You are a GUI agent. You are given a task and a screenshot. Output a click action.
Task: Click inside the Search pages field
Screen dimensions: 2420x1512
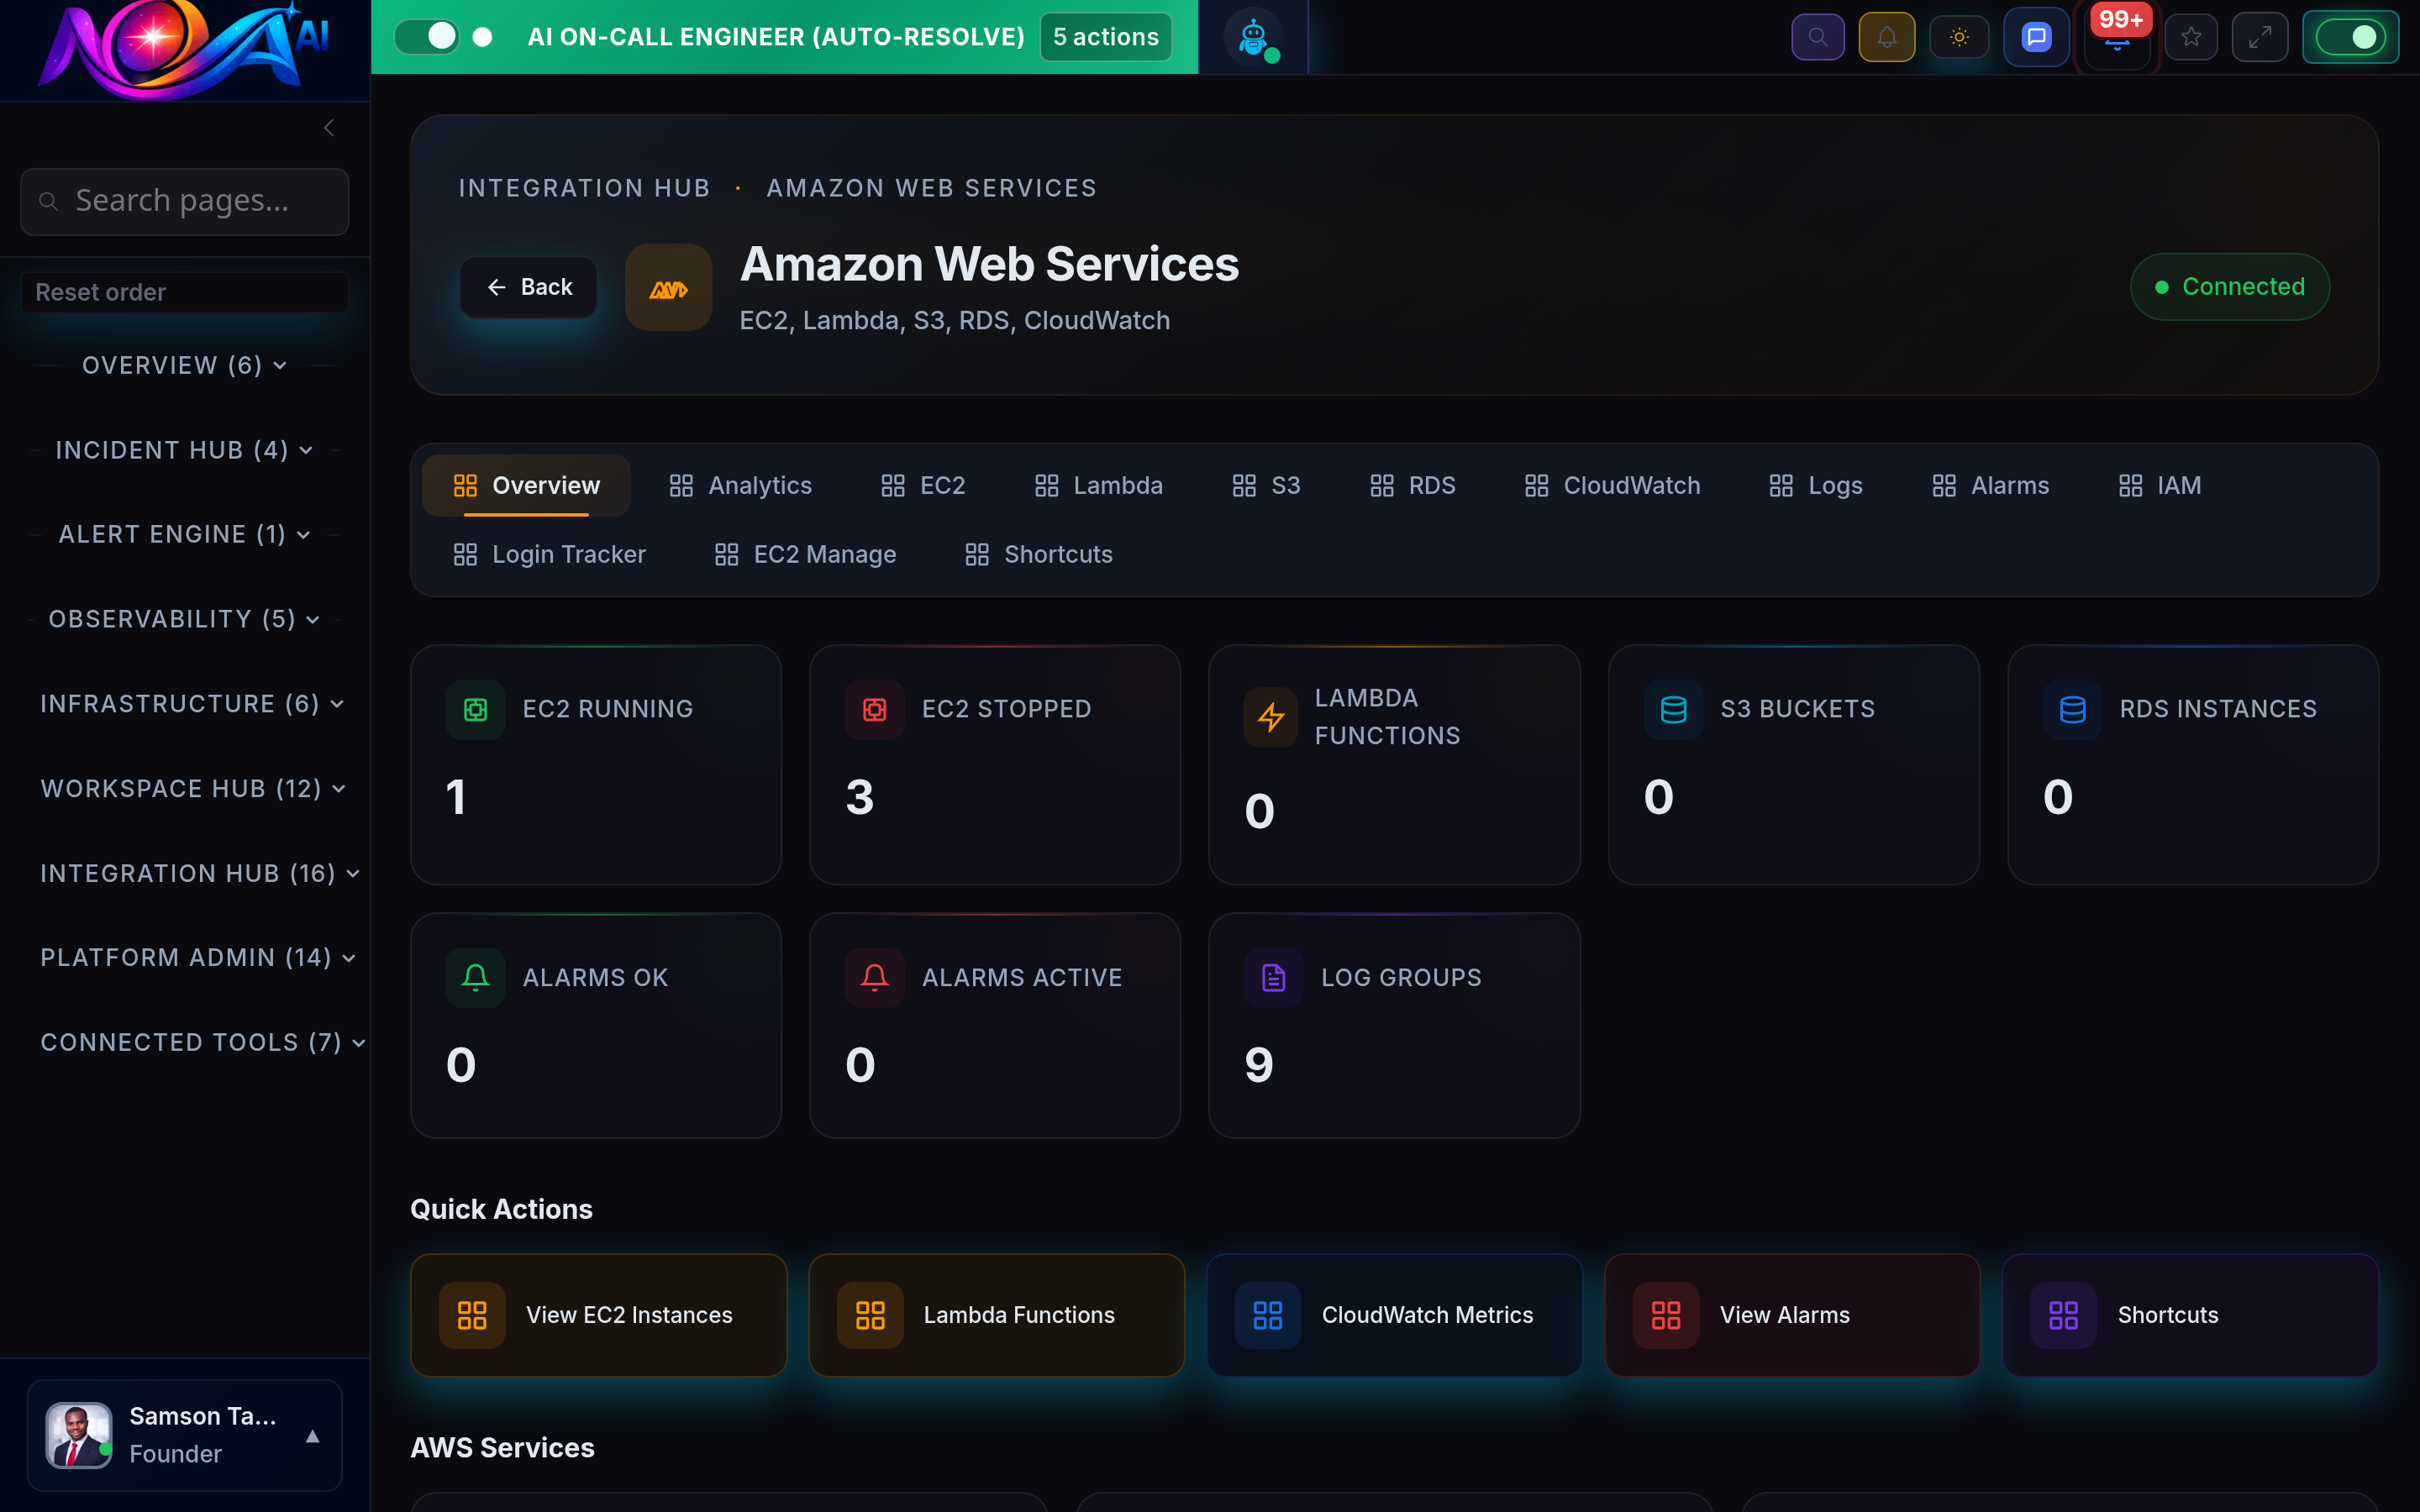click(184, 201)
